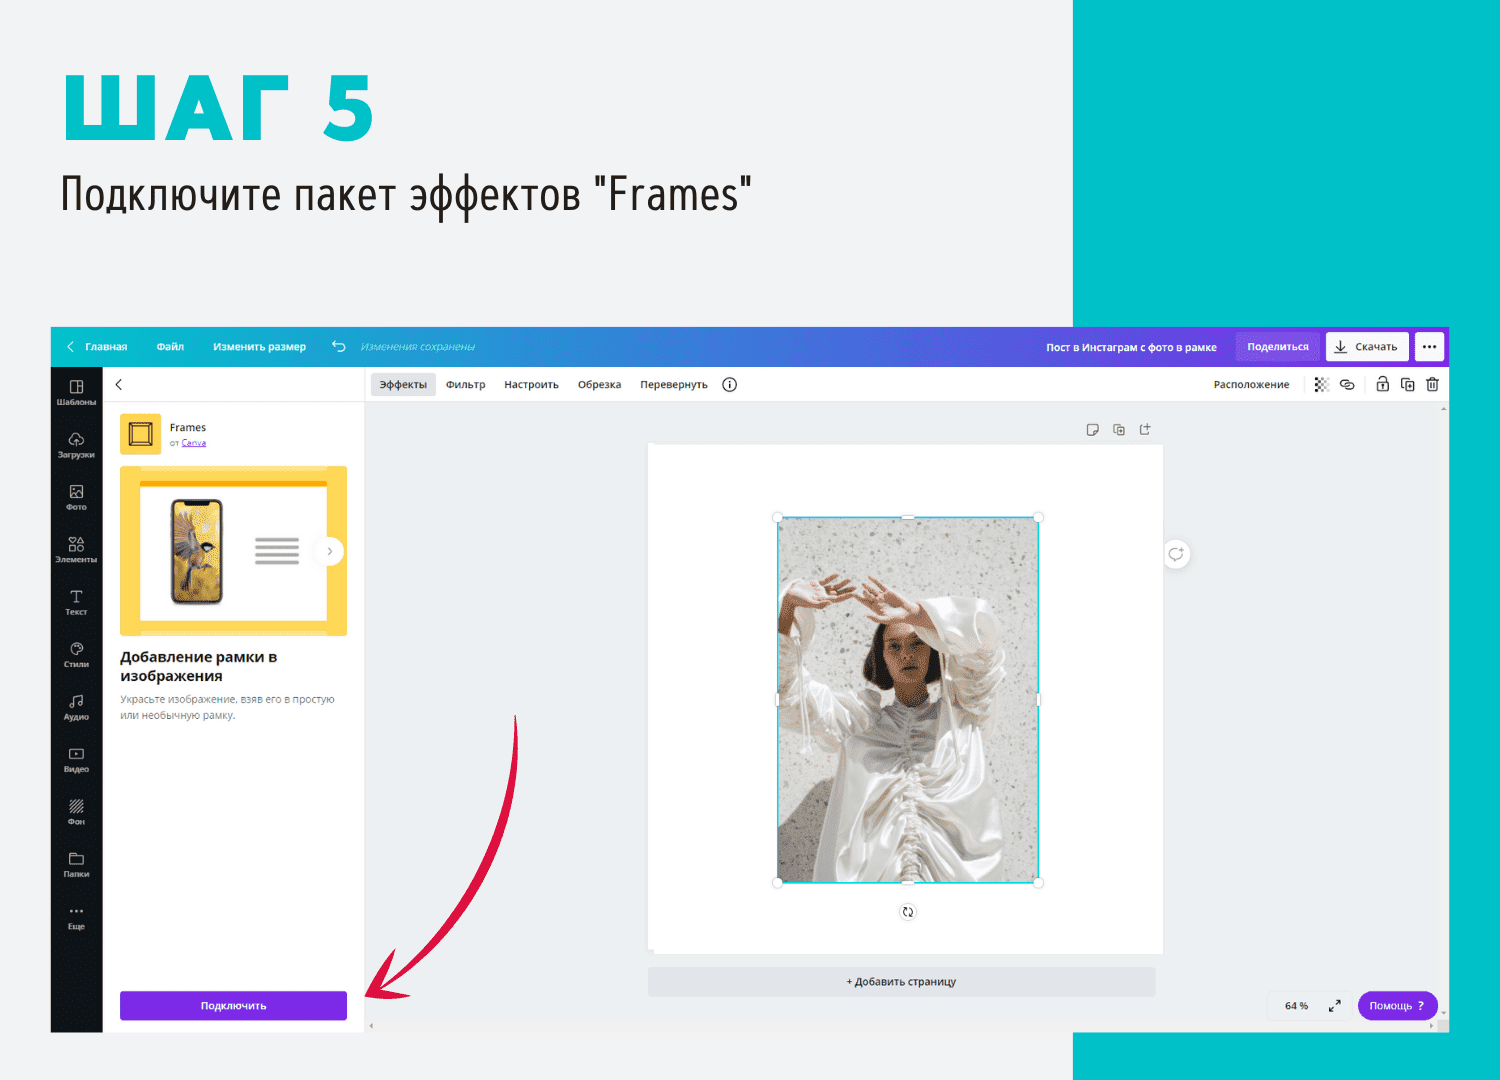
Task: Advance the Frames preview carousel arrow
Action: (x=329, y=551)
